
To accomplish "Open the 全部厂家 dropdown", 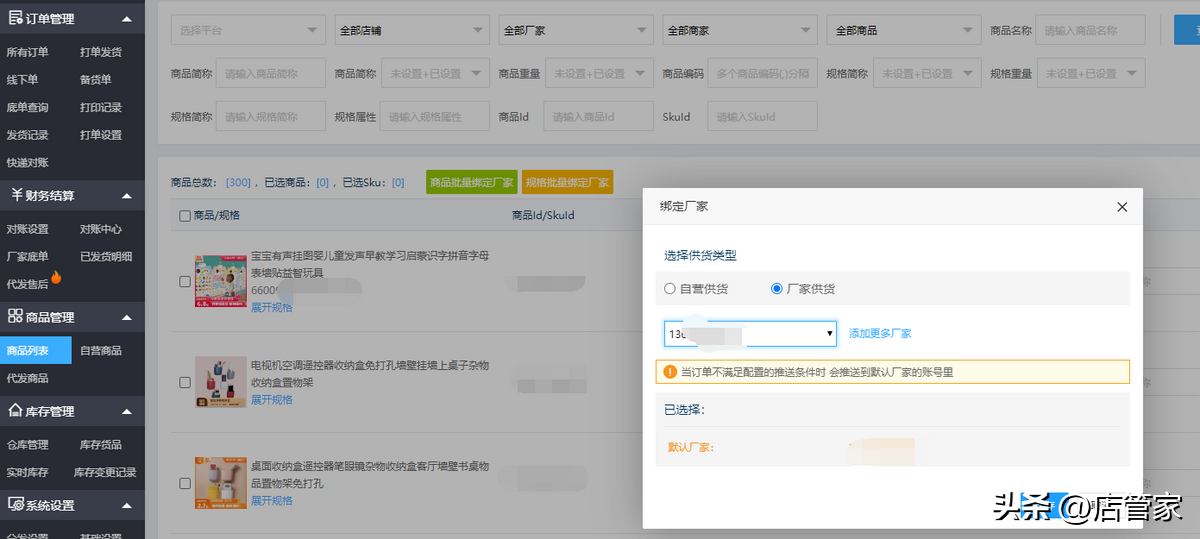I will [x=576, y=31].
